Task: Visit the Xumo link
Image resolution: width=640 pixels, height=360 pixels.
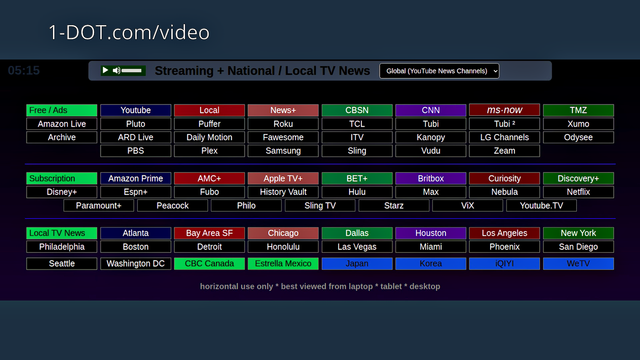Action: point(578,124)
